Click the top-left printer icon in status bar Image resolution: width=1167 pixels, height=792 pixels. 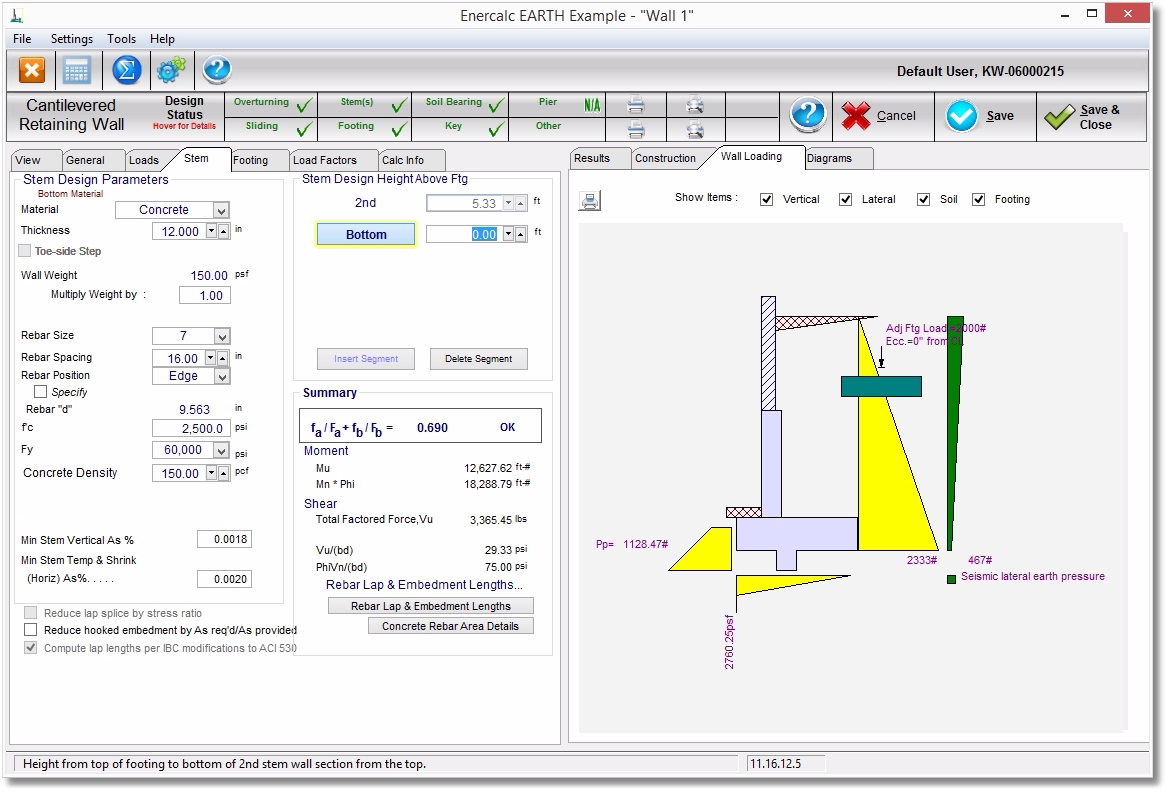[635, 104]
